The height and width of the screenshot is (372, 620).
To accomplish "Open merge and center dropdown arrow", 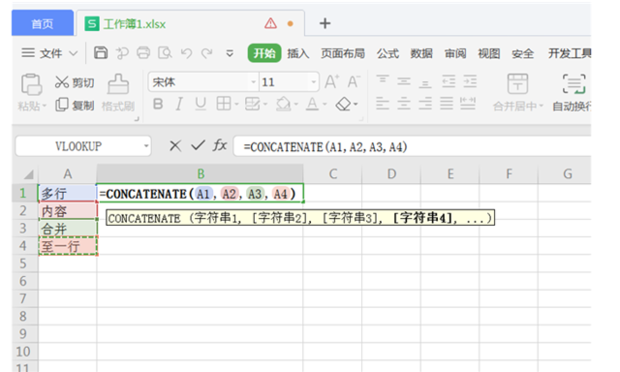I will pyautogui.click(x=541, y=106).
